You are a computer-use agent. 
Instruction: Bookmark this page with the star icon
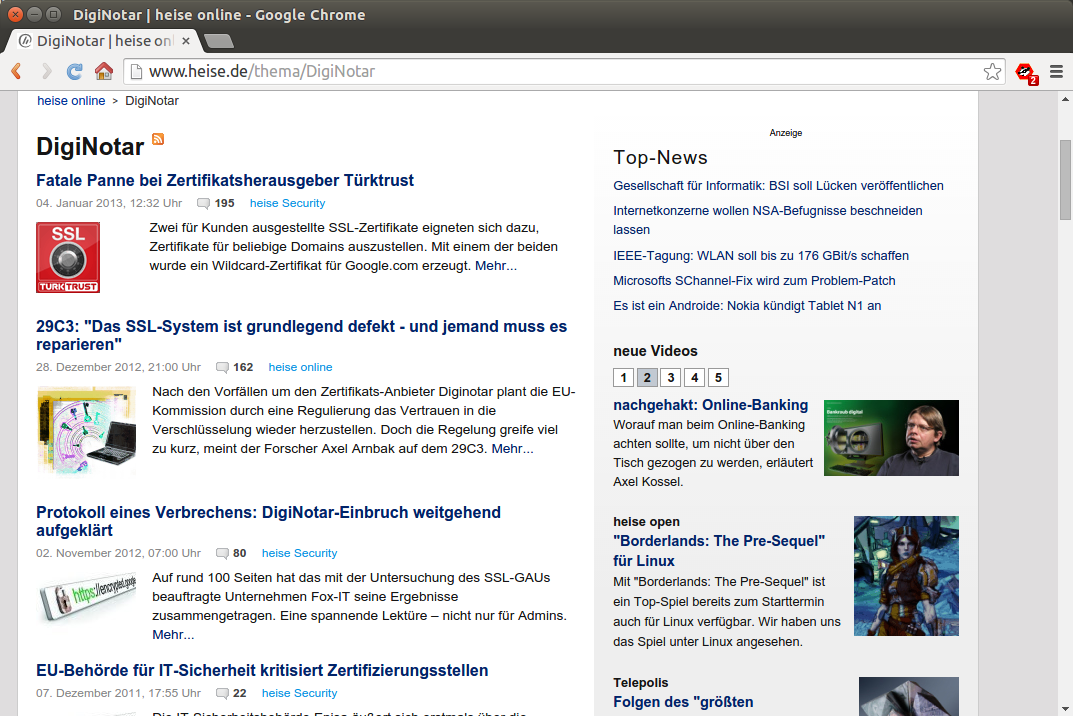991,71
